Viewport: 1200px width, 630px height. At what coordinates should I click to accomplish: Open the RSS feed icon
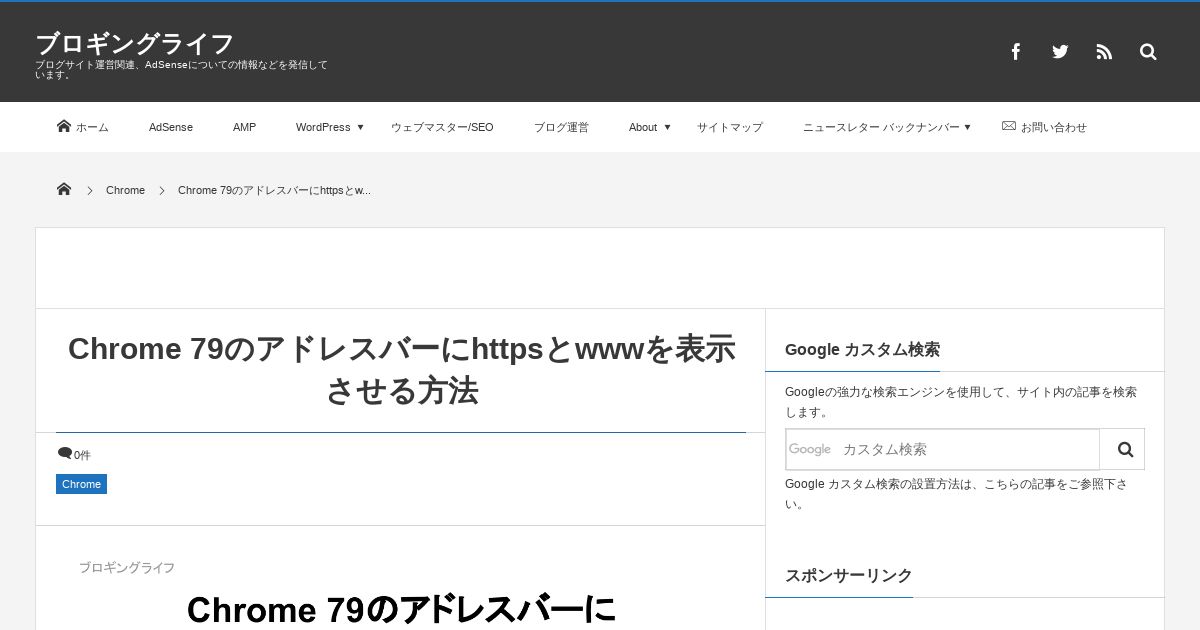(x=1104, y=52)
